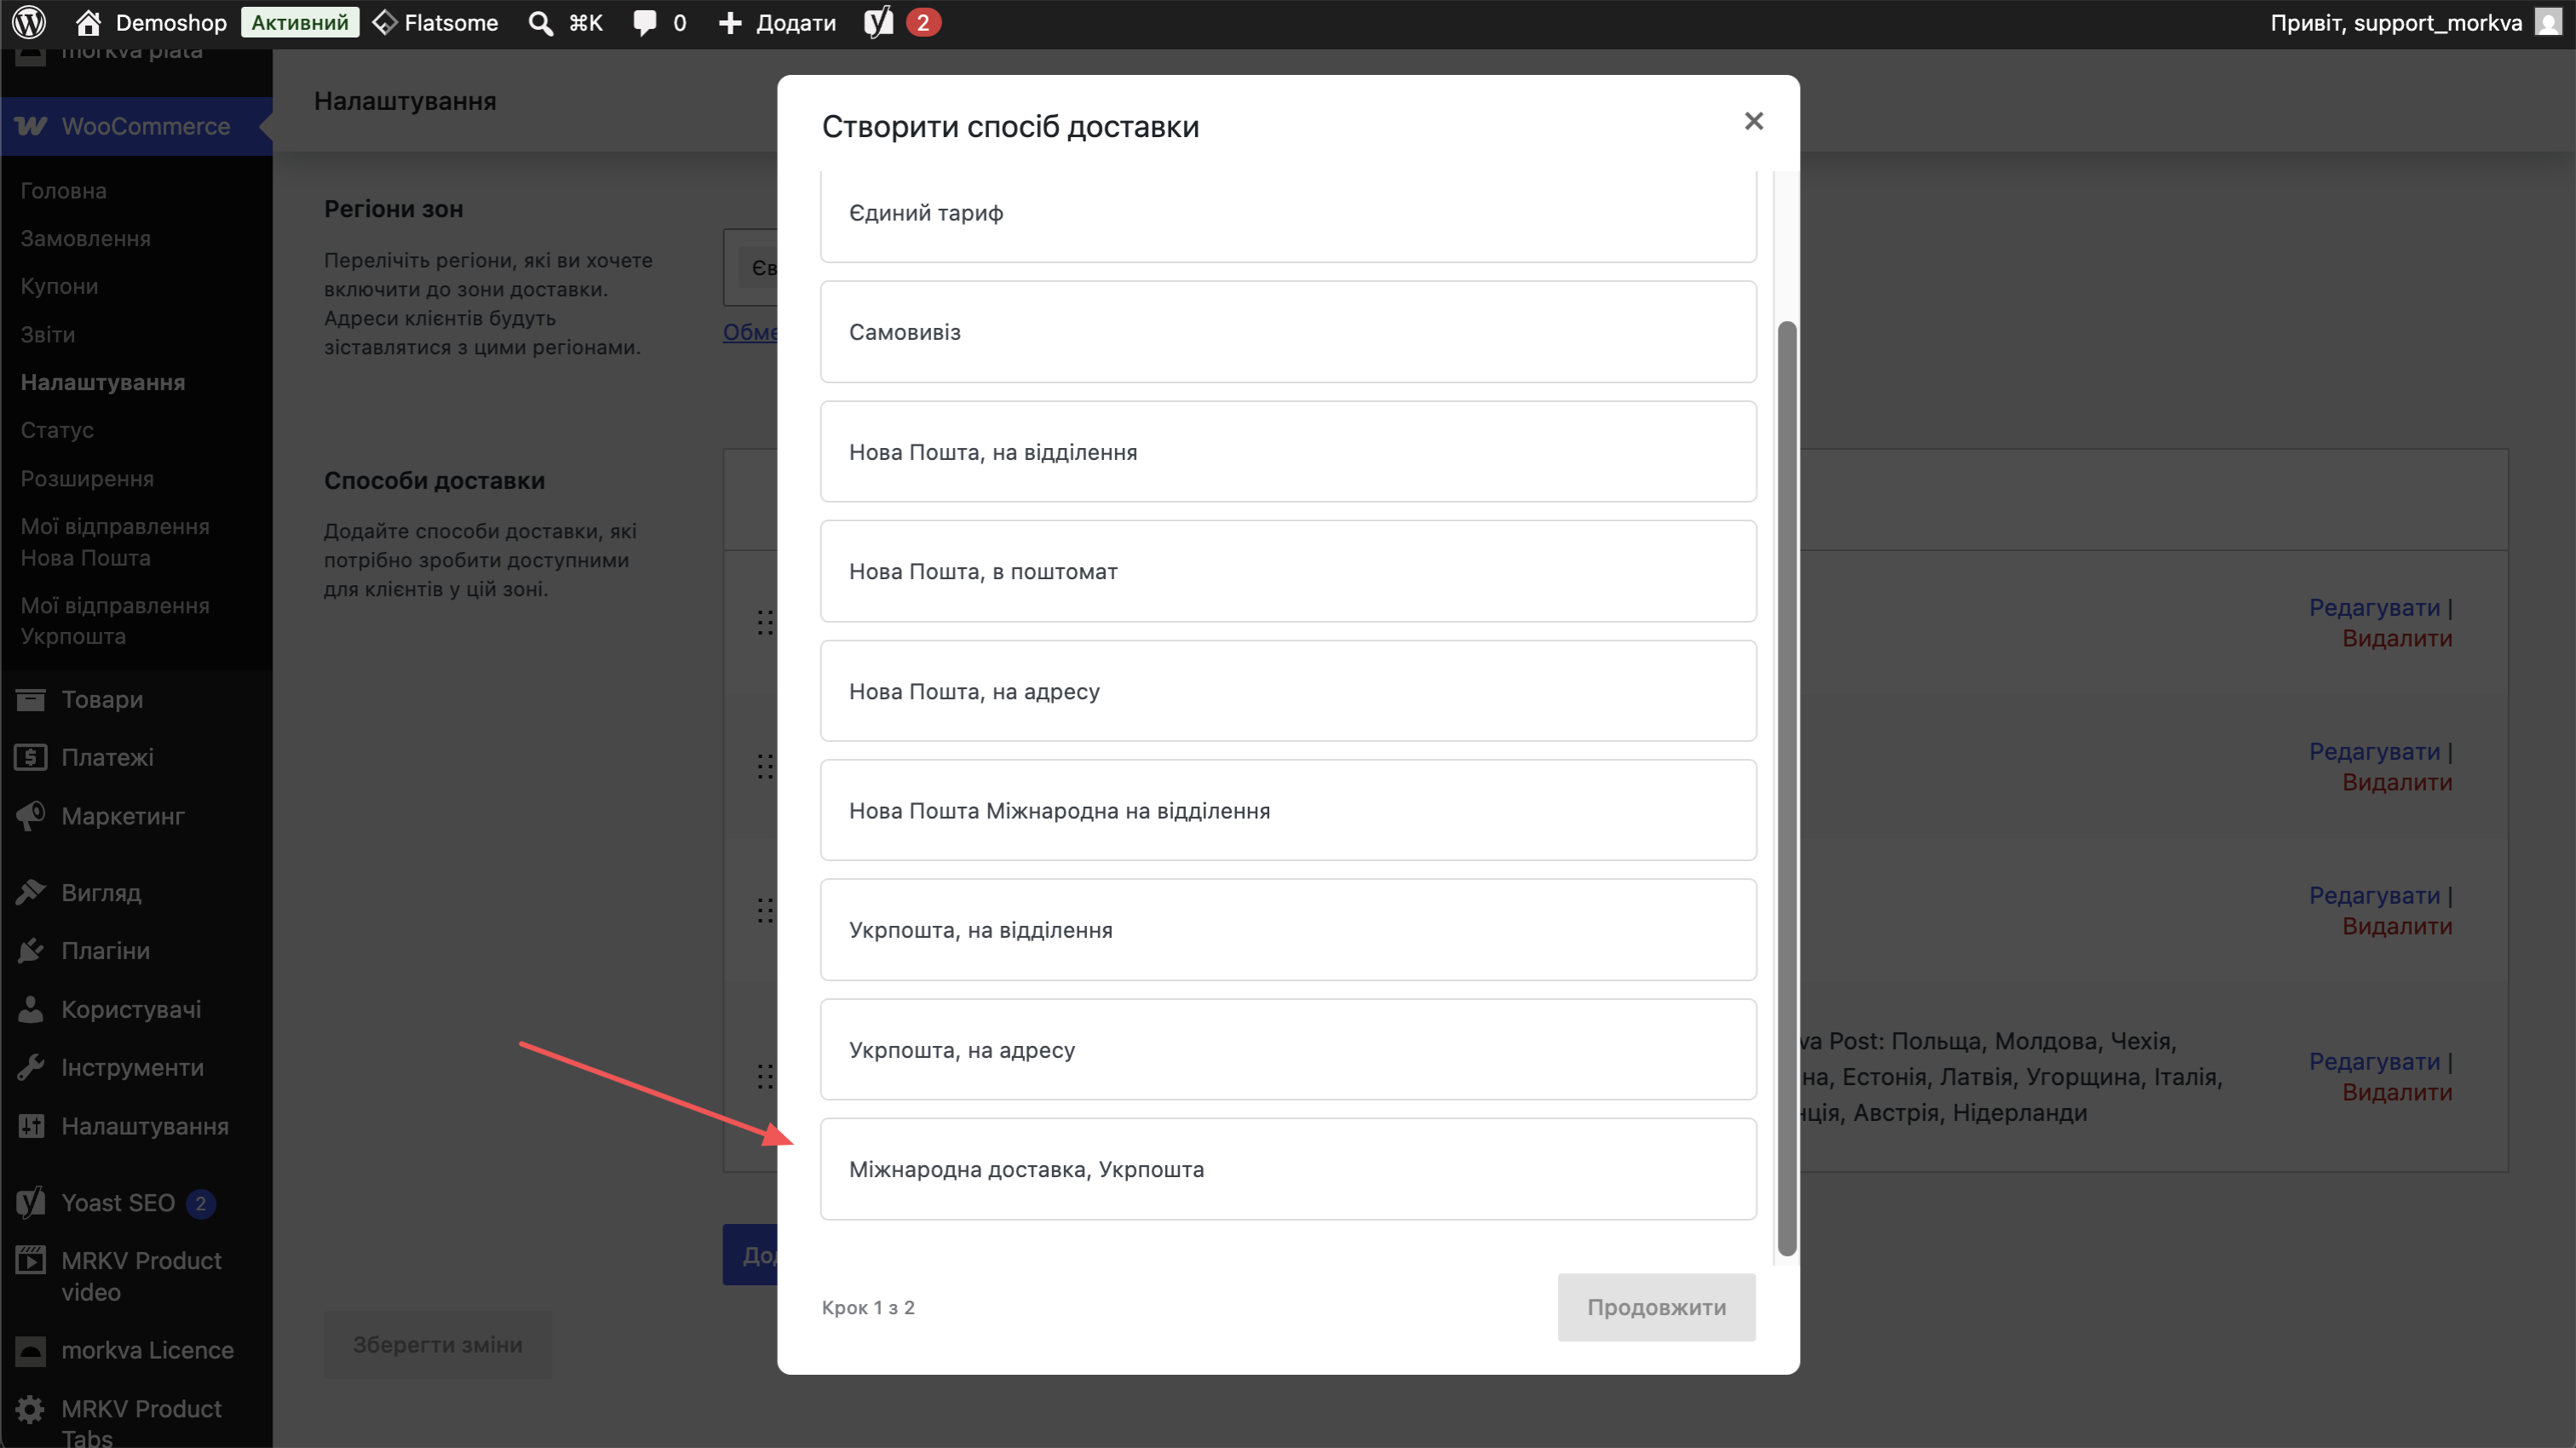This screenshot has width=2576, height=1448.
Task: Click the morkva Licence icon
Action: (31, 1350)
